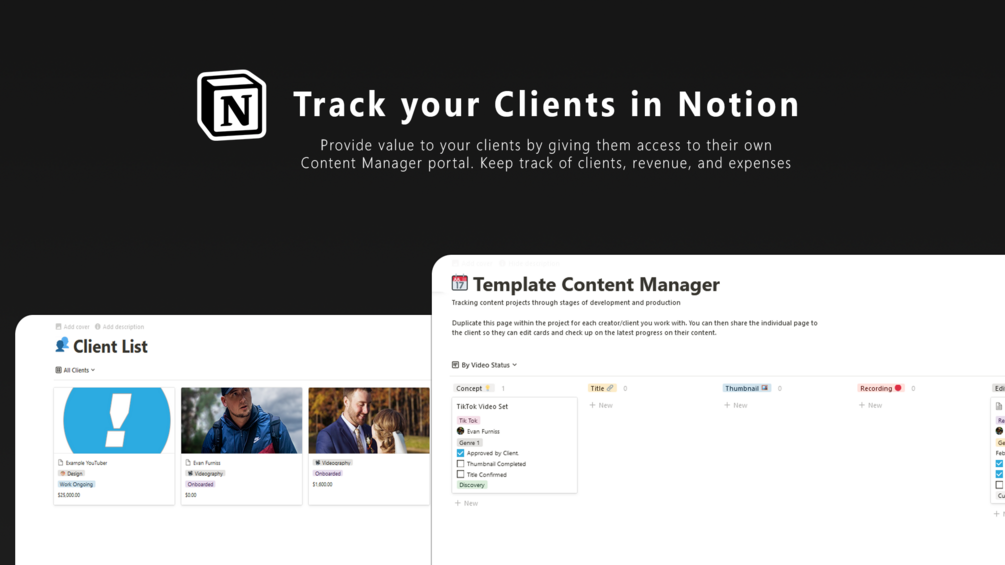Click the page icon next to Example YouTuber
This screenshot has width=1005, height=565.
(61, 463)
